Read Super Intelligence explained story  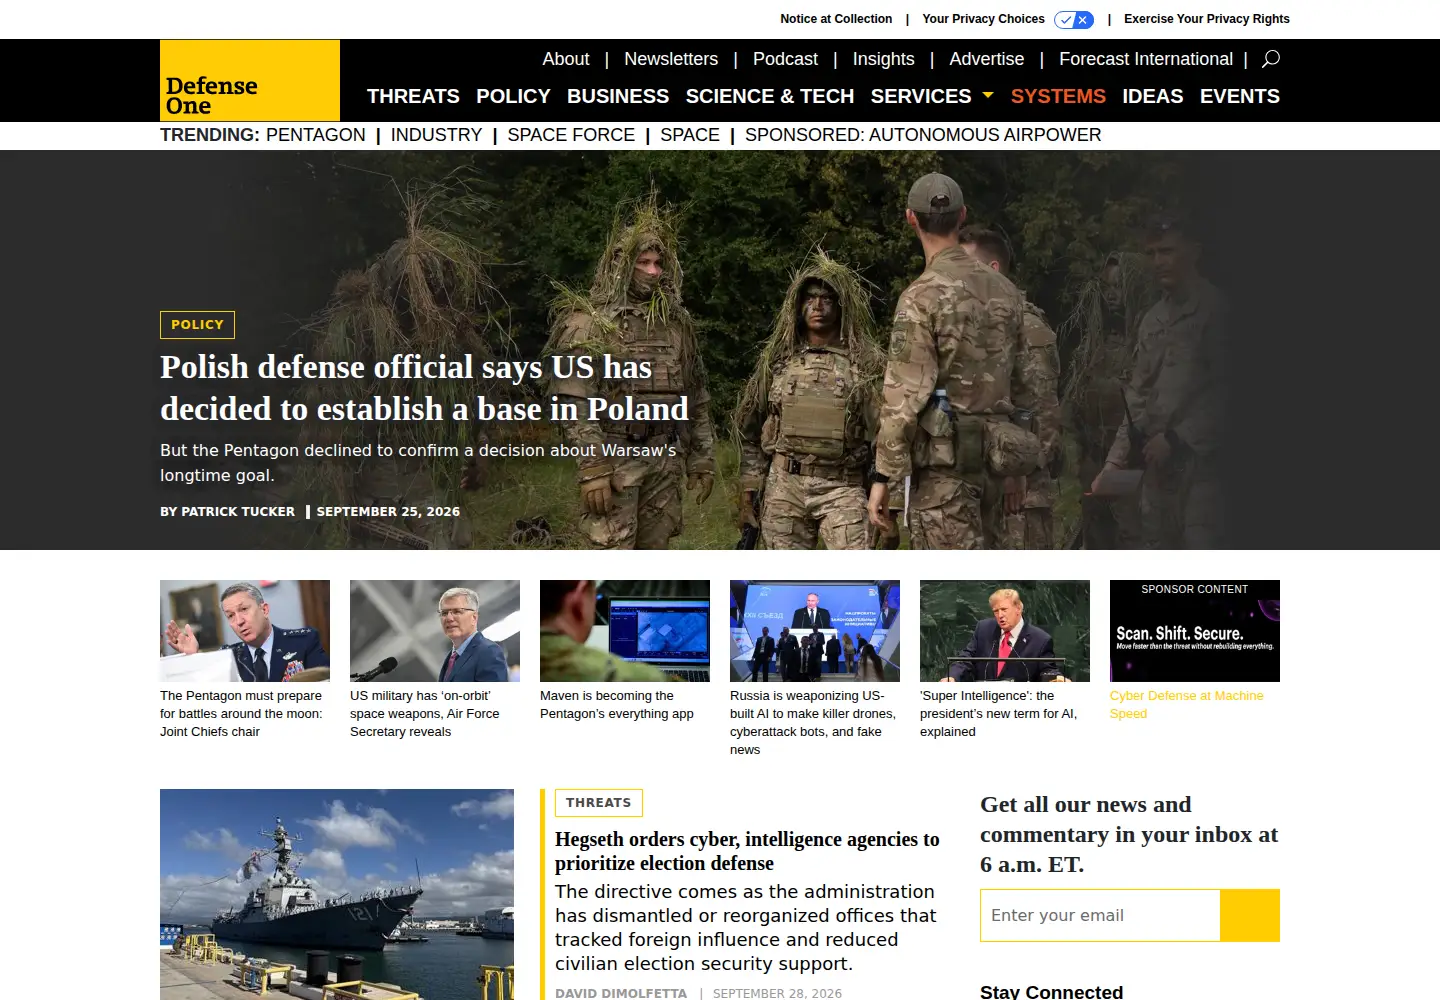point(999,714)
